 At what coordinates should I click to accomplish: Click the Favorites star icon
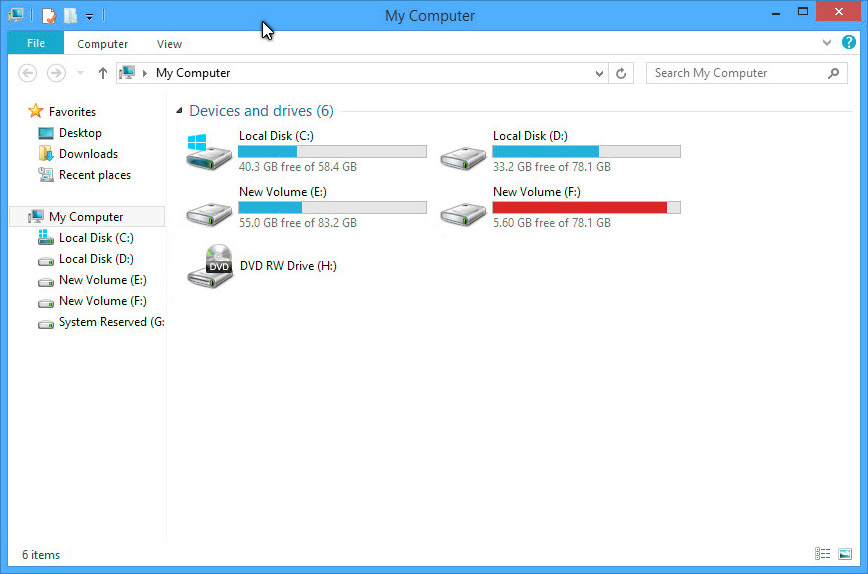tap(35, 111)
